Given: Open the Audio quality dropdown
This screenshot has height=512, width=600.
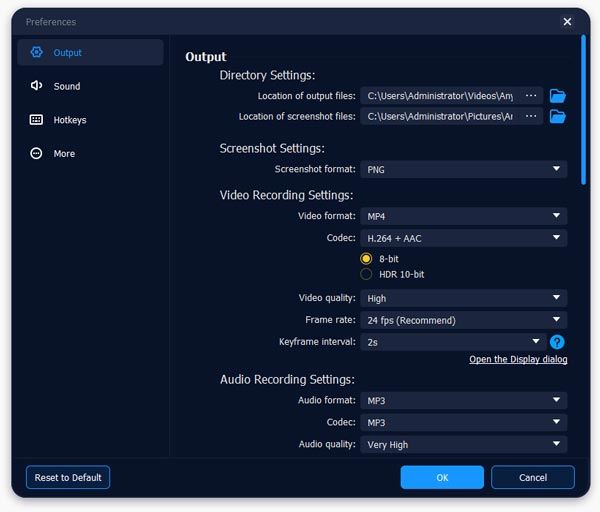Looking at the screenshot, I should click(463, 445).
